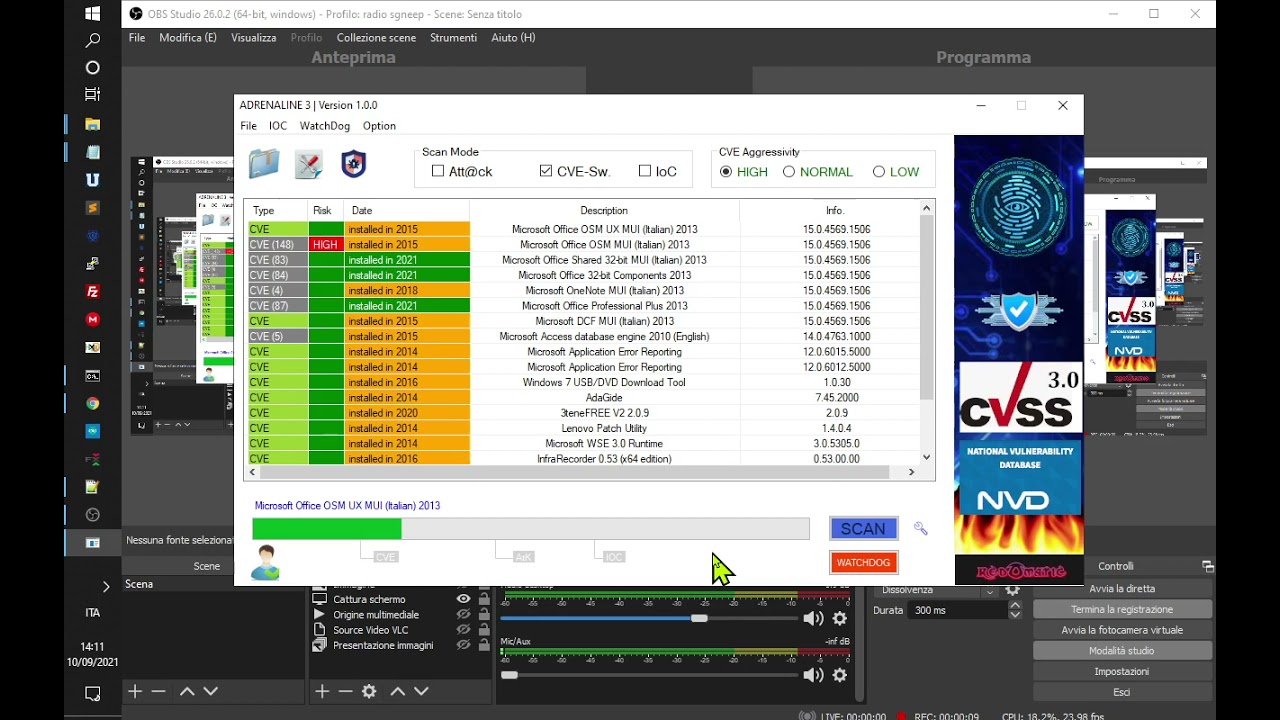Open Adrenaline Option menu
This screenshot has height=720, width=1280.
pyautogui.click(x=379, y=126)
